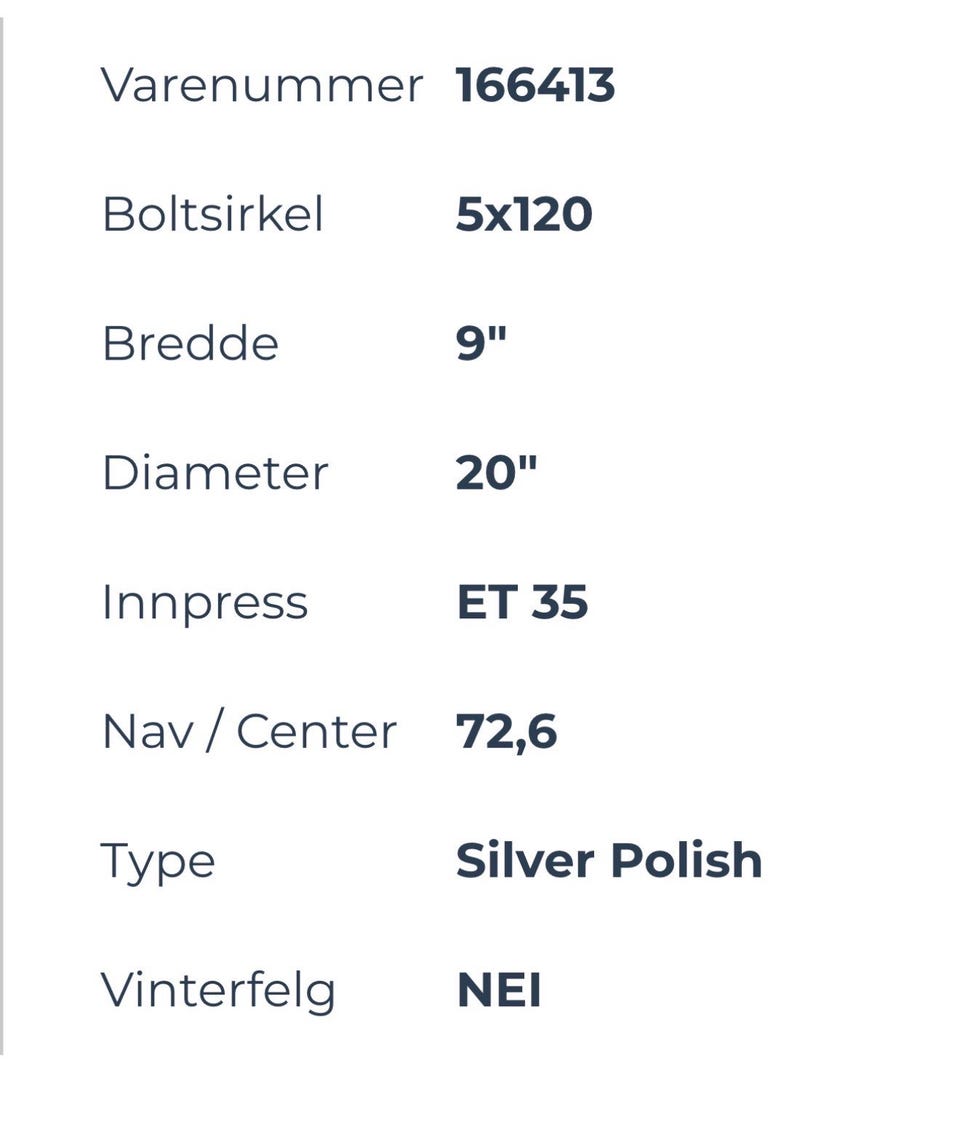Click the Varenummer label
The height and width of the screenshot is (1143, 960).
coord(262,85)
